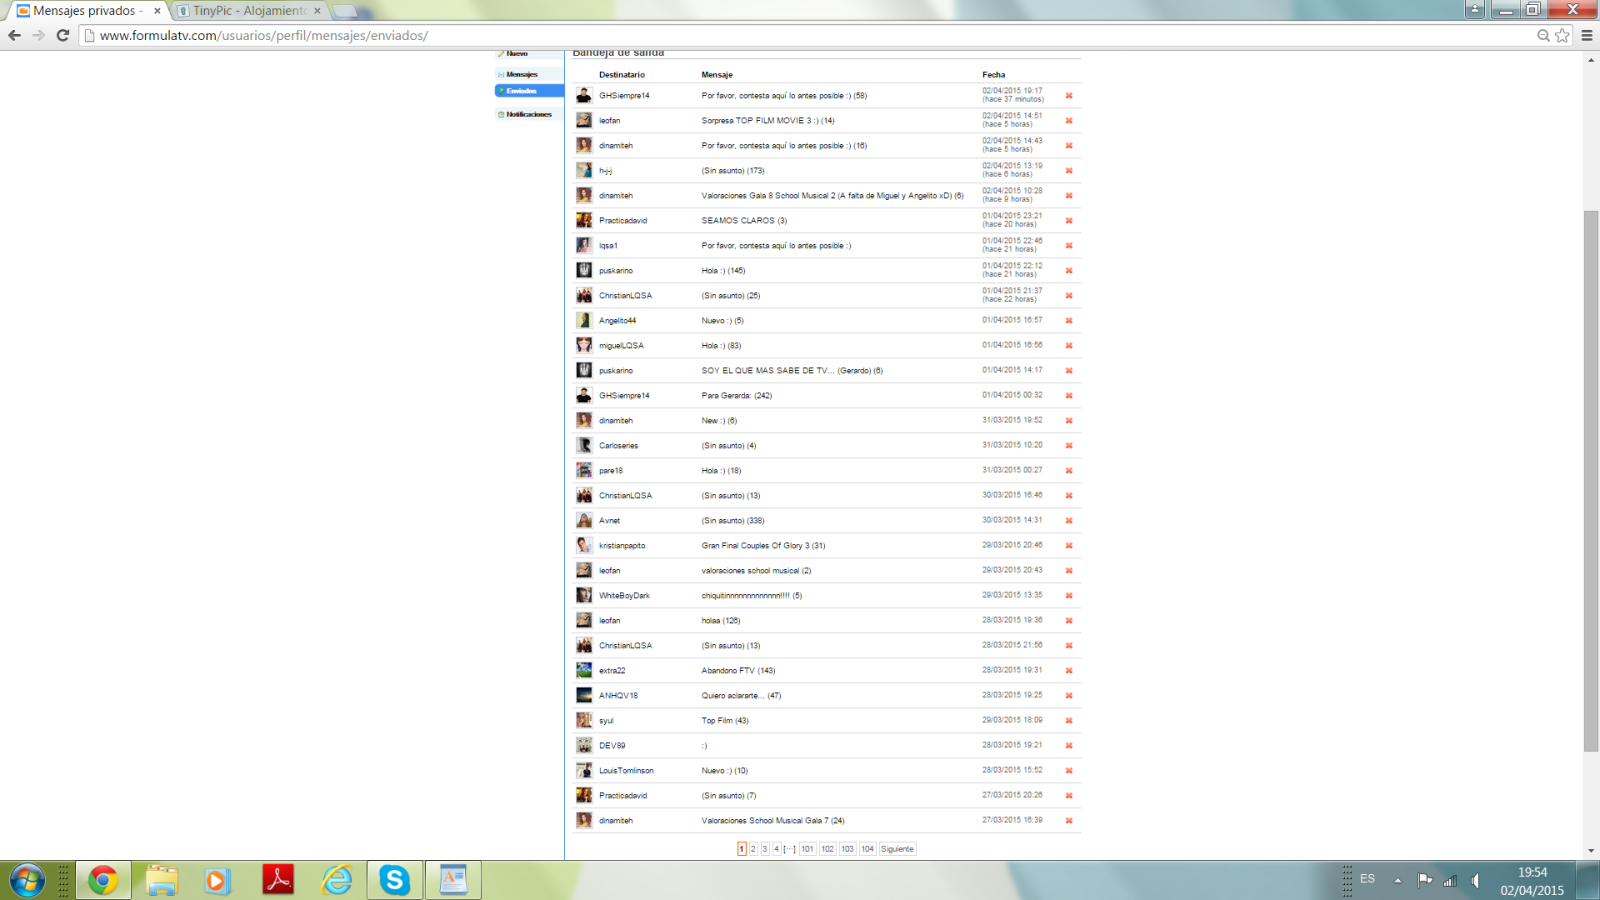1600x900 pixels.
Task: Open the miguelLQSA recipient profile
Action: pyautogui.click(x=621, y=346)
